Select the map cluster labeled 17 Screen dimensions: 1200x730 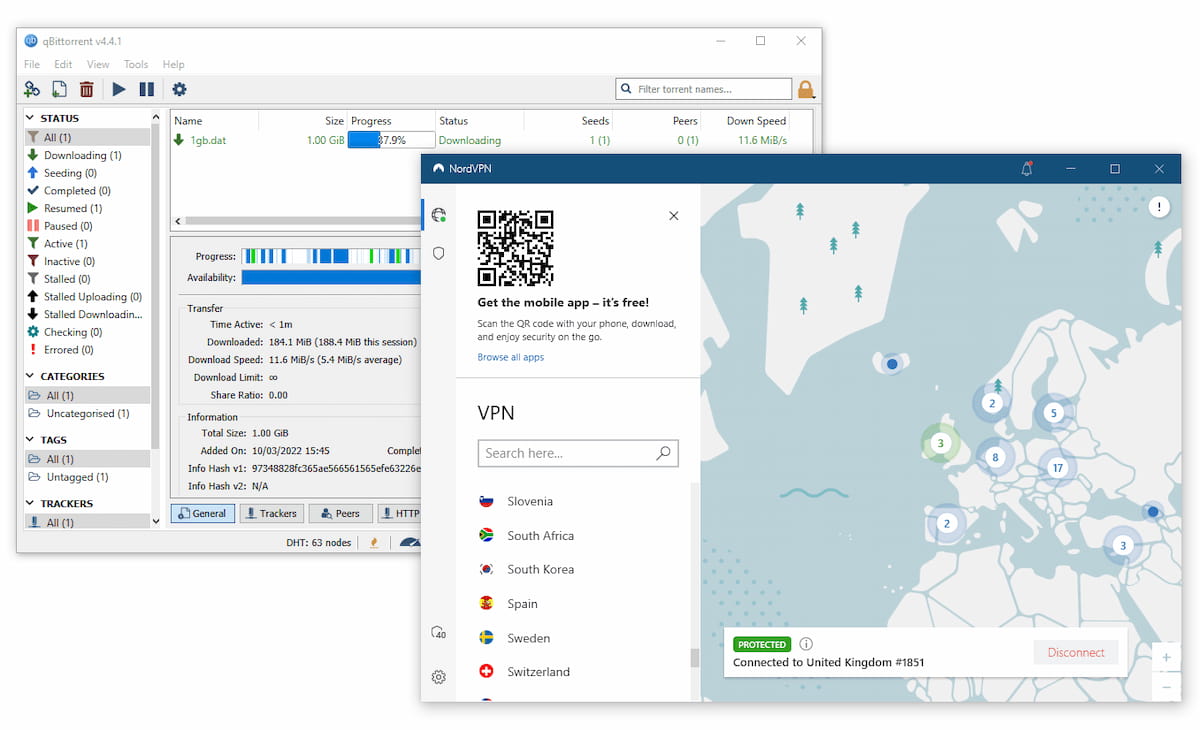(1057, 467)
